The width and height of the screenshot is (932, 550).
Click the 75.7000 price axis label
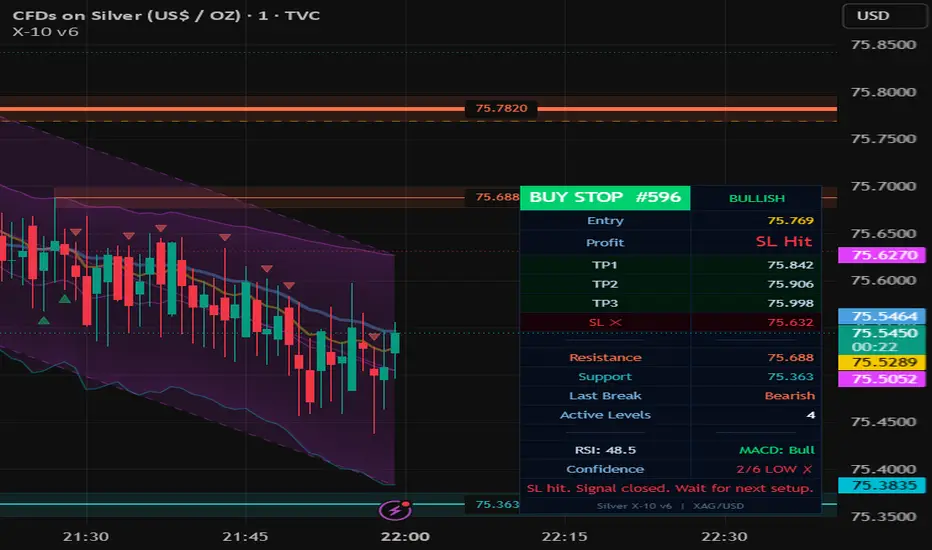[883, 186]
